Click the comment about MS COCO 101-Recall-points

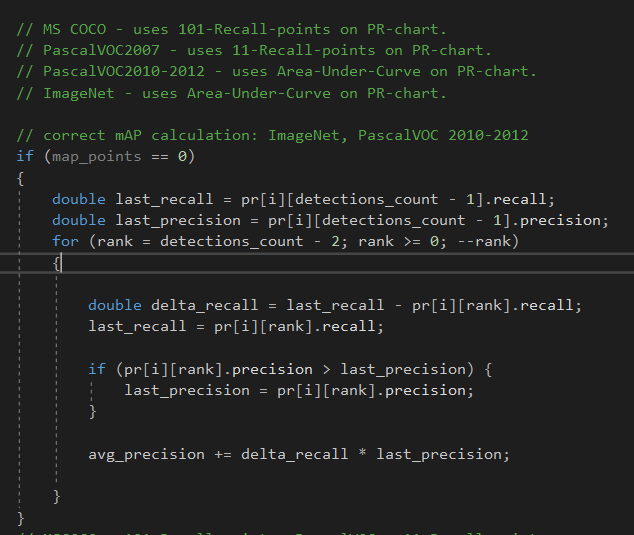[231, 30]
